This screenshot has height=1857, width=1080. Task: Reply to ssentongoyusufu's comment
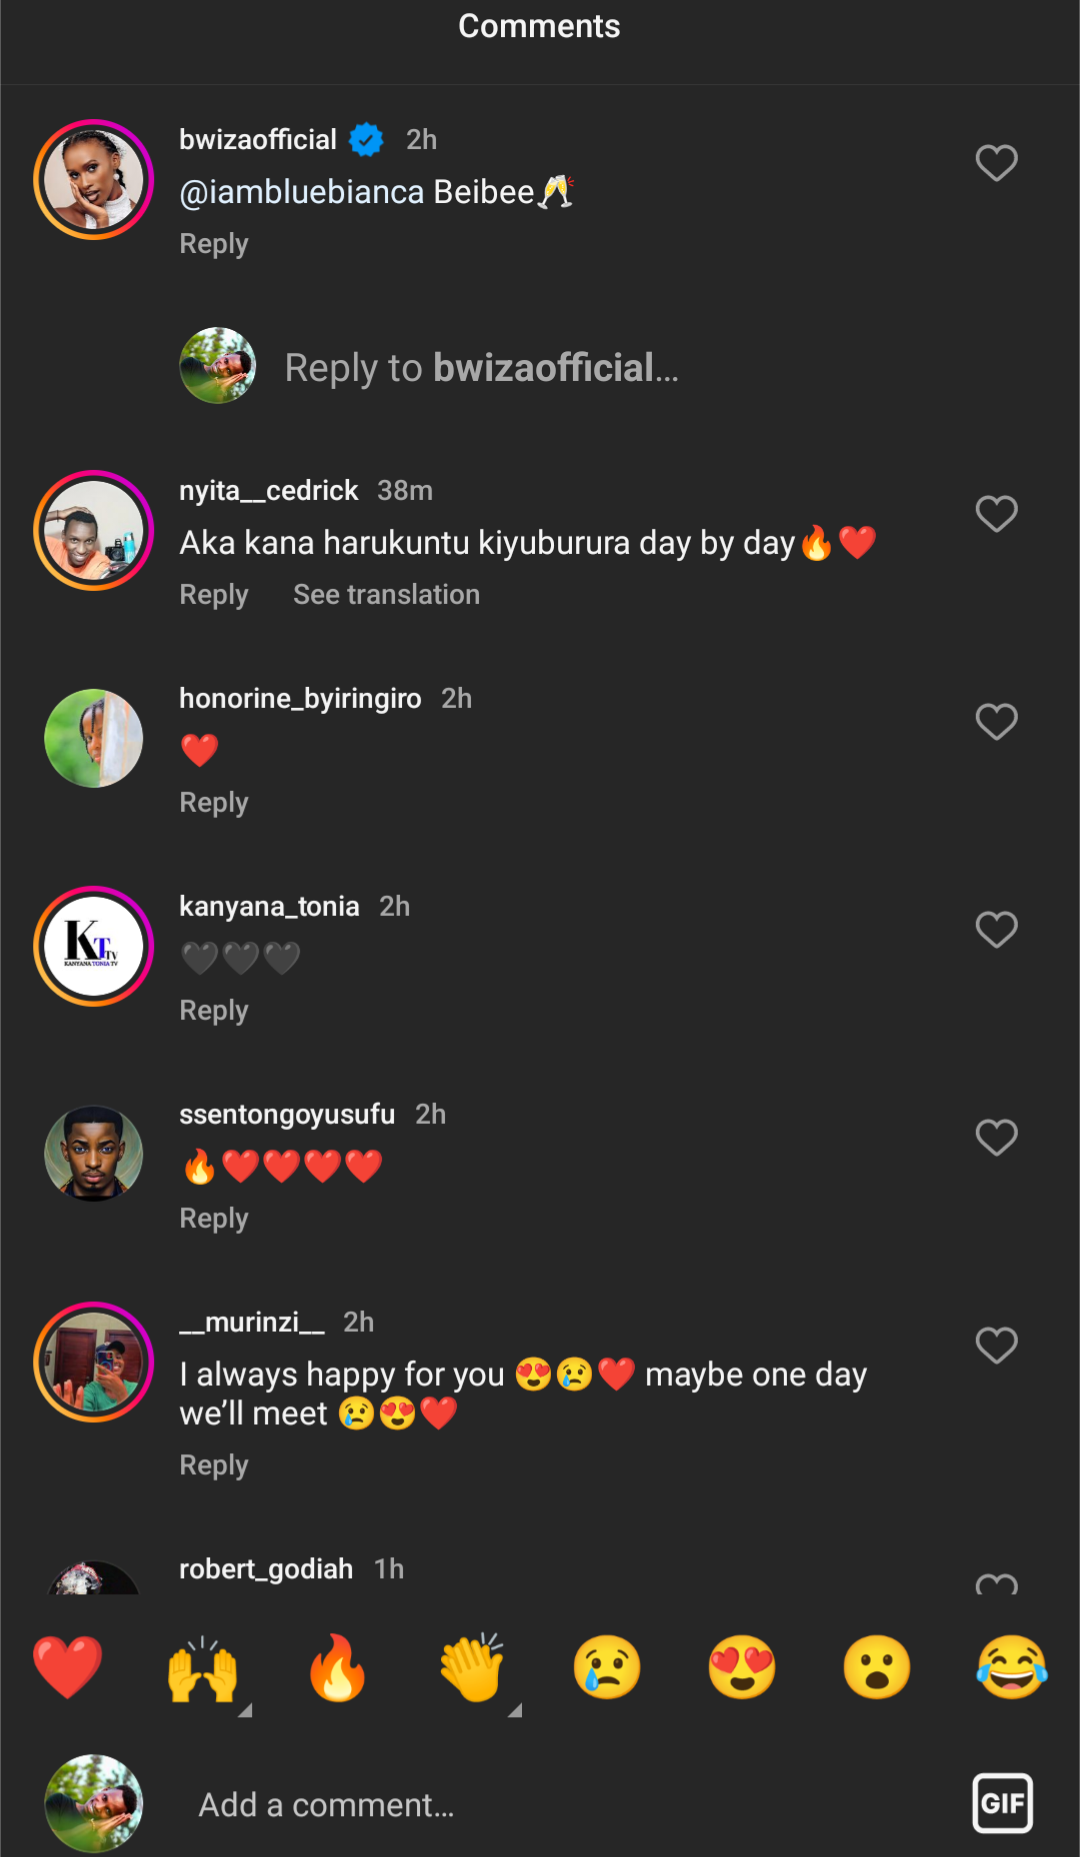(213, 1219)
